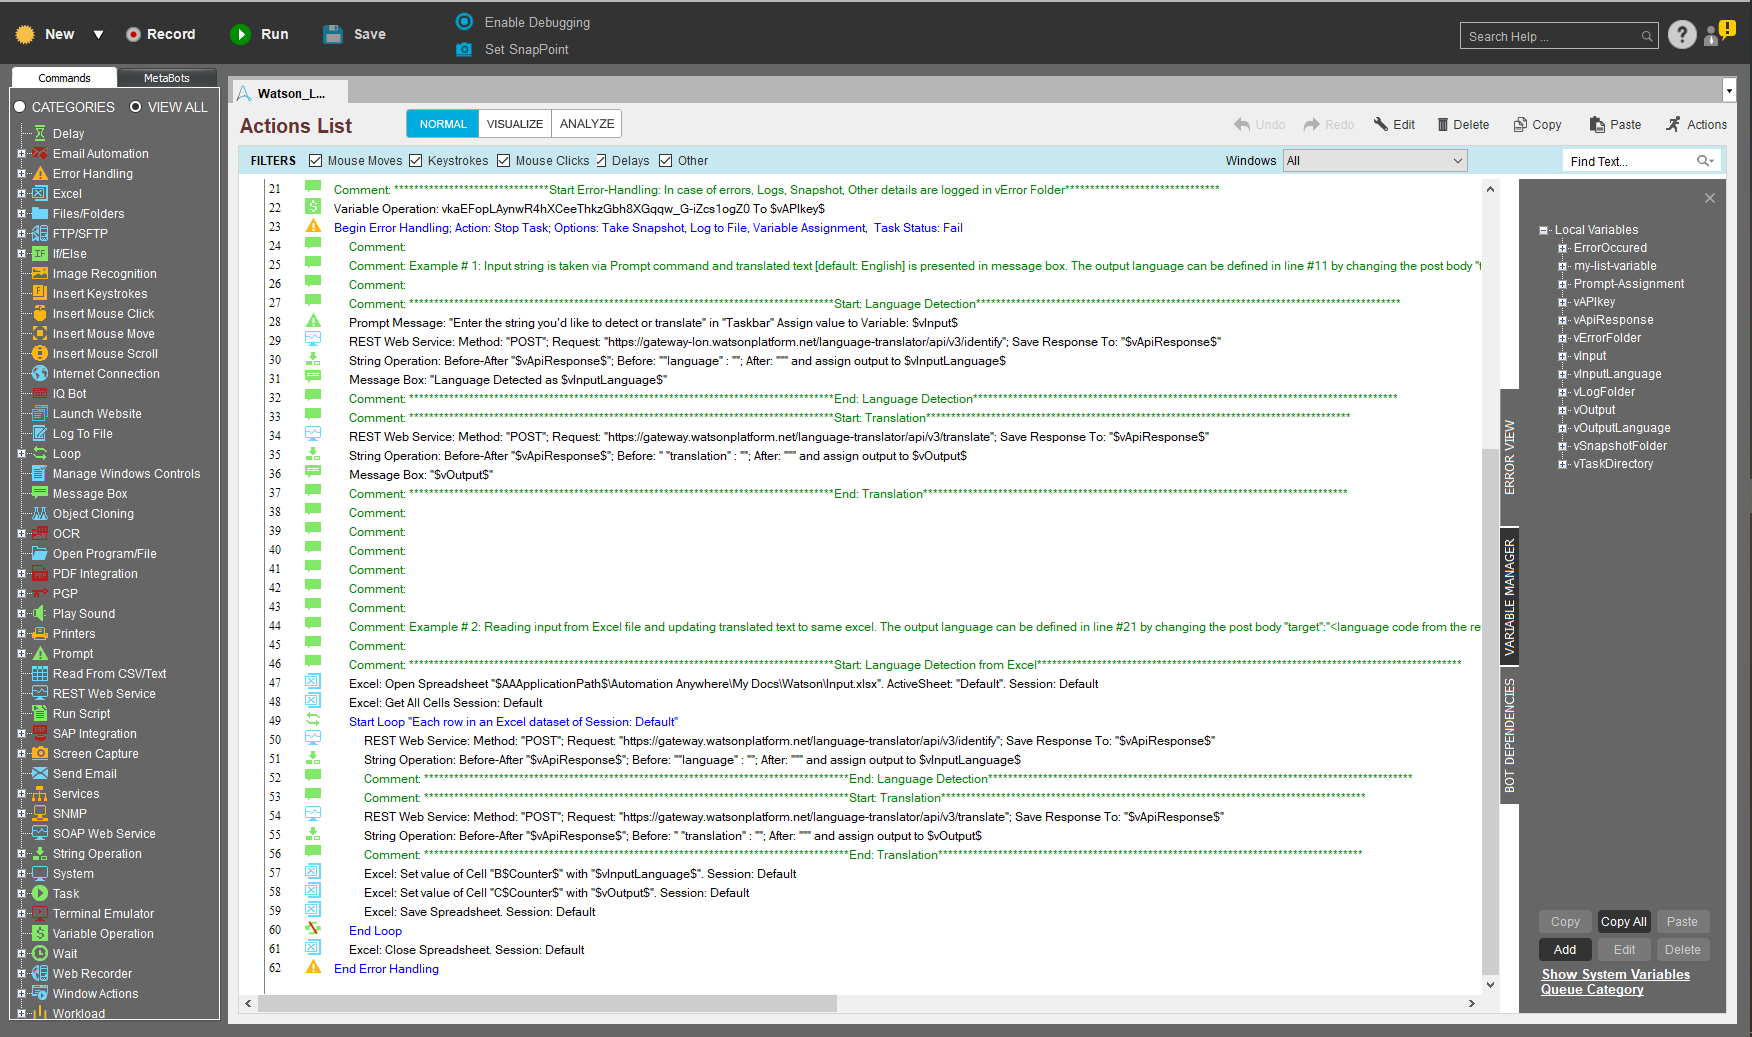The height and width of the screenshot is (1037, 1752).
Task: Uncheck the Mouse Moves filter
Action: (316, 161)
